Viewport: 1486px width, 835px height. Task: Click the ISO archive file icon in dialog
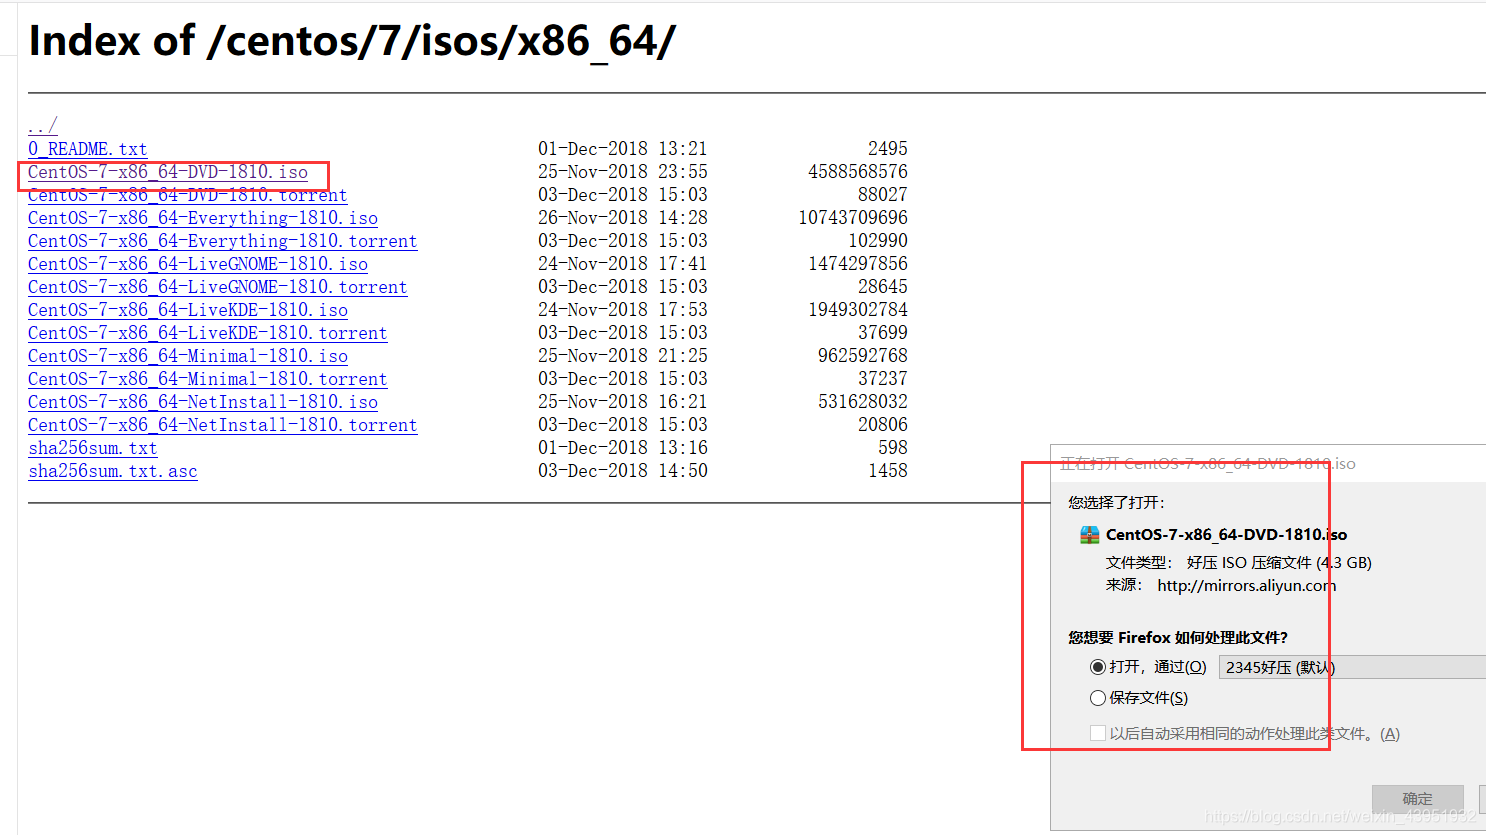(1090, 535)
